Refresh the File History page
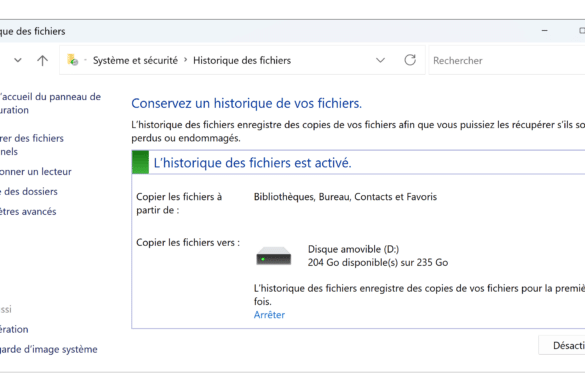 410,60
